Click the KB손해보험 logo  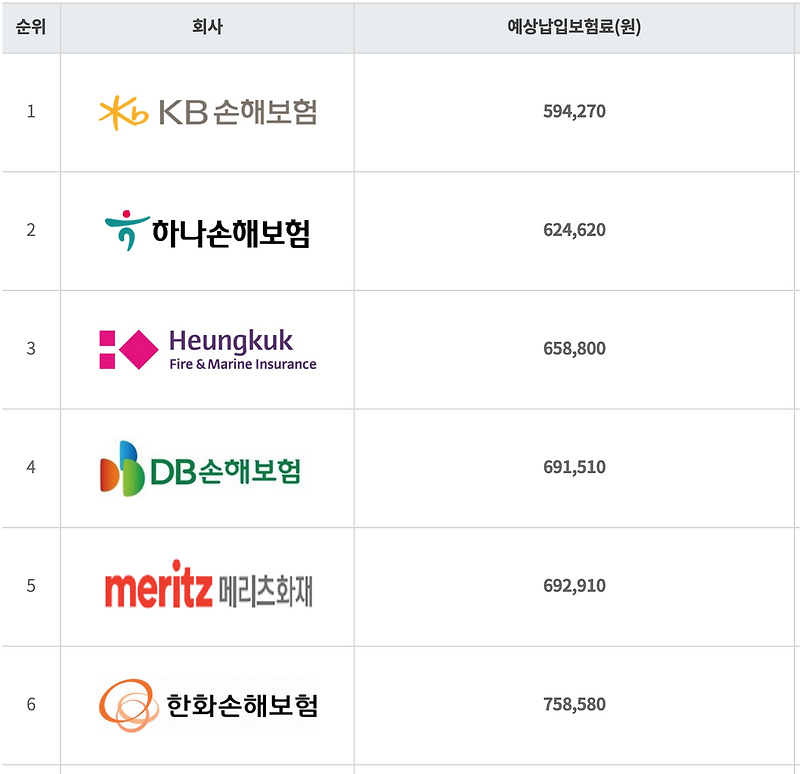point(208,112)
